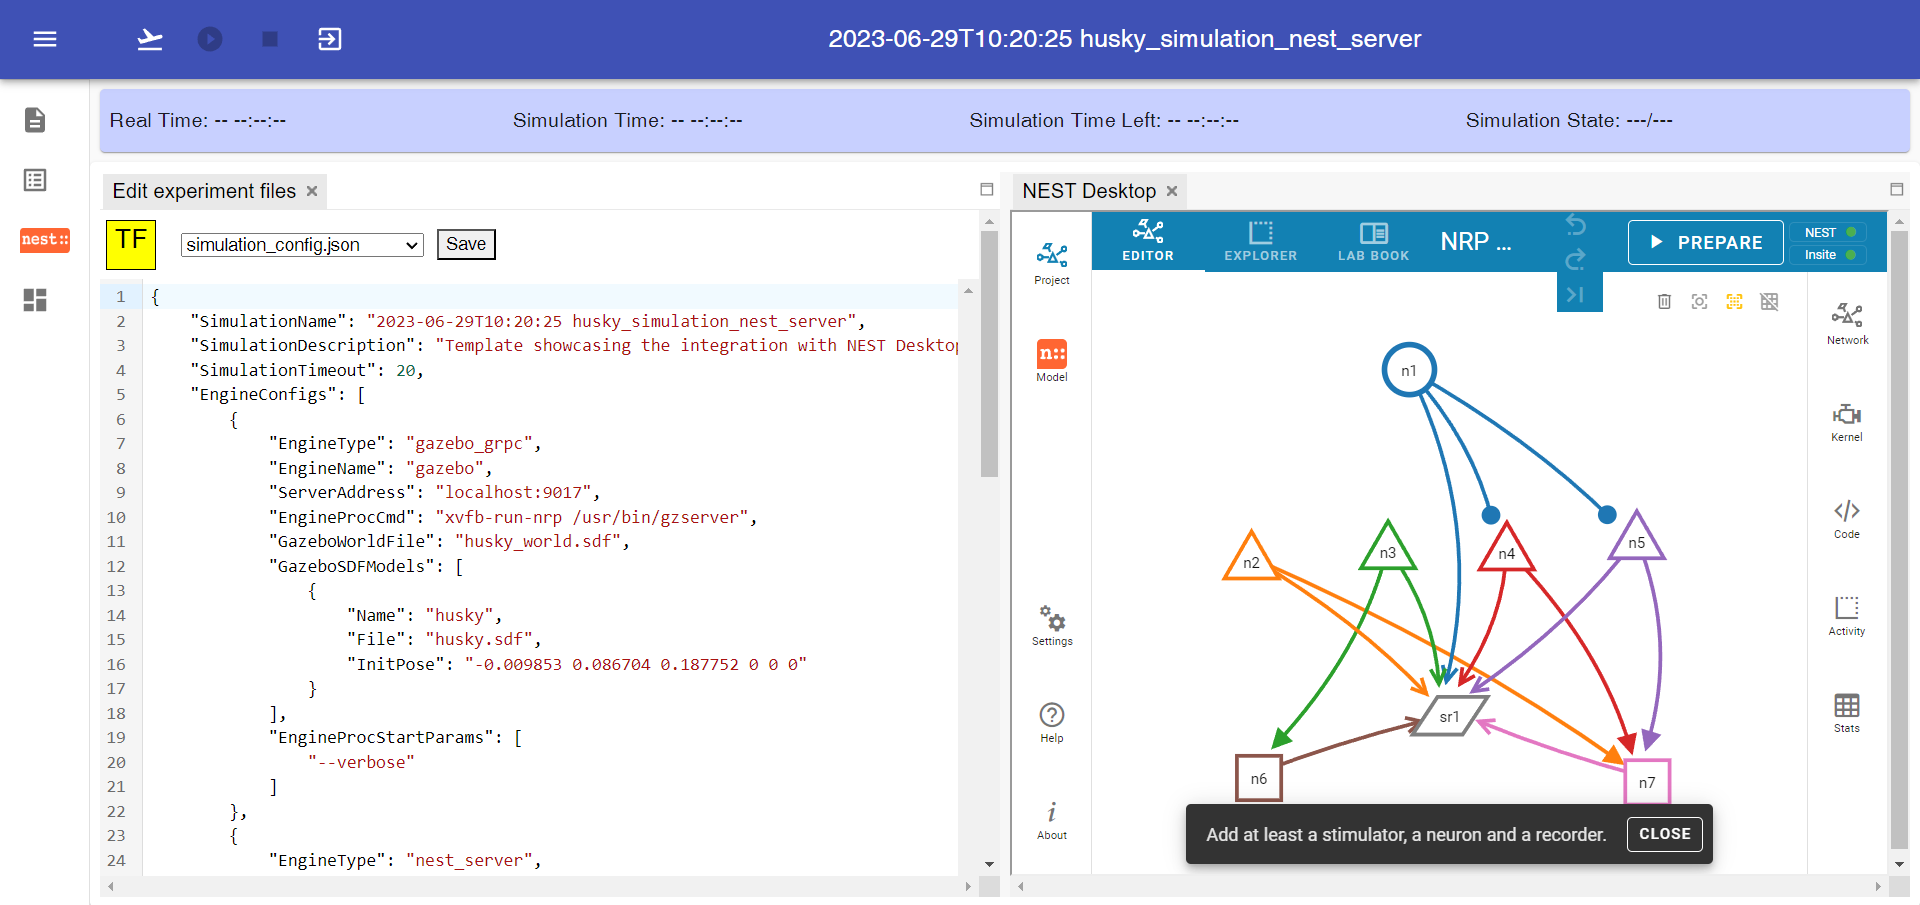Toggle the crossed-out grid visibility icon
This screenshot has height=905, width=1920.
coord(1769,301)
